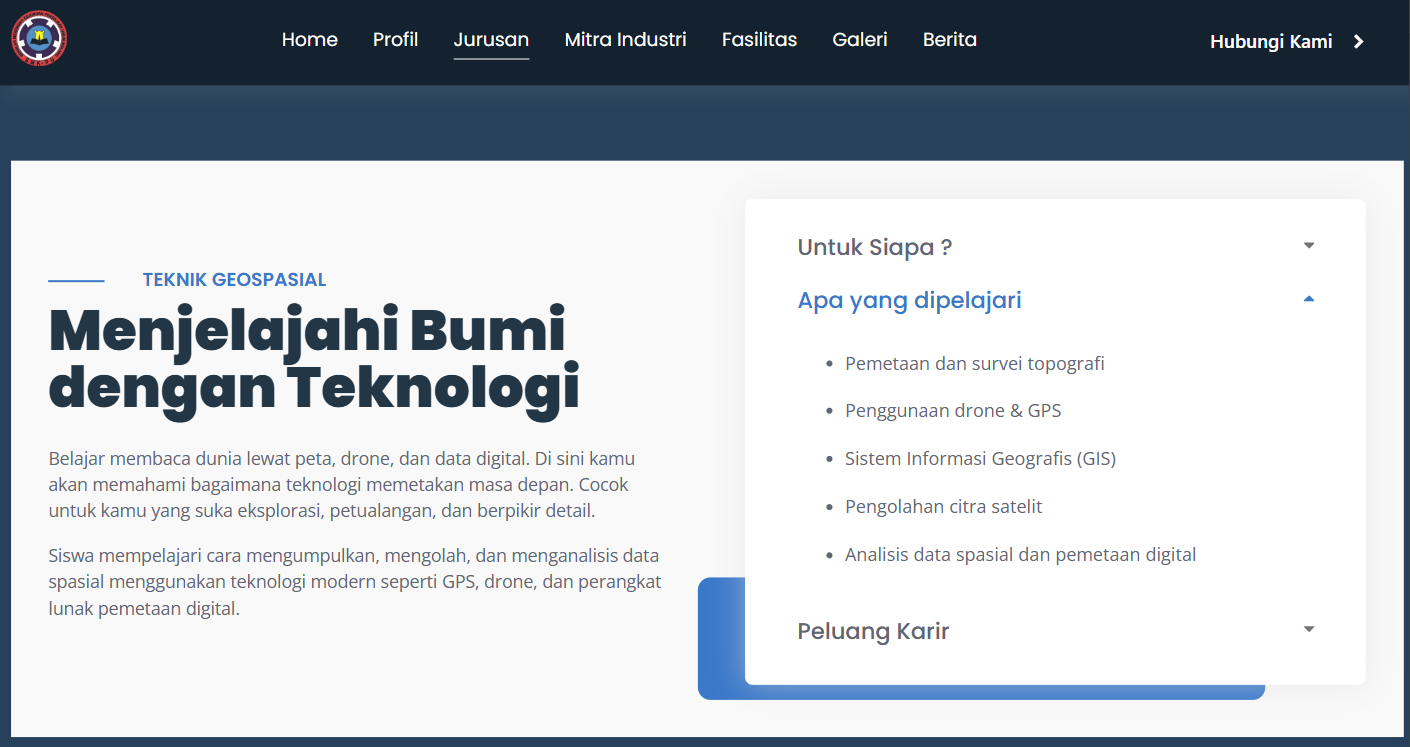Select the Jurusan navigation item
Screen dimensions: 1410x747
491,40
